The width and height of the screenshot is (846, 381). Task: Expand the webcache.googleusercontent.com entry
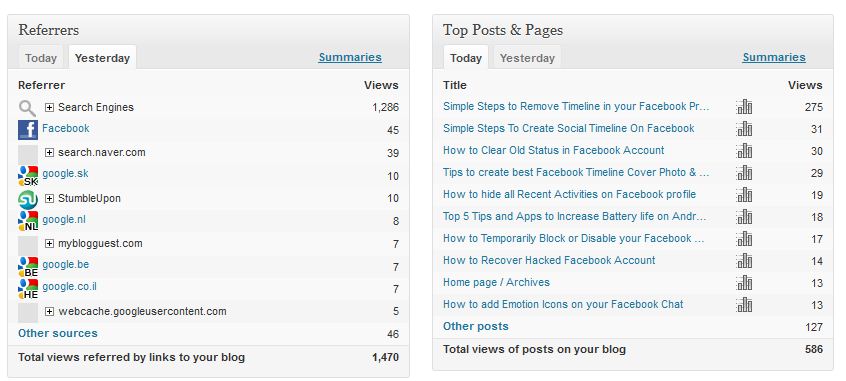(x=50, y=311)
